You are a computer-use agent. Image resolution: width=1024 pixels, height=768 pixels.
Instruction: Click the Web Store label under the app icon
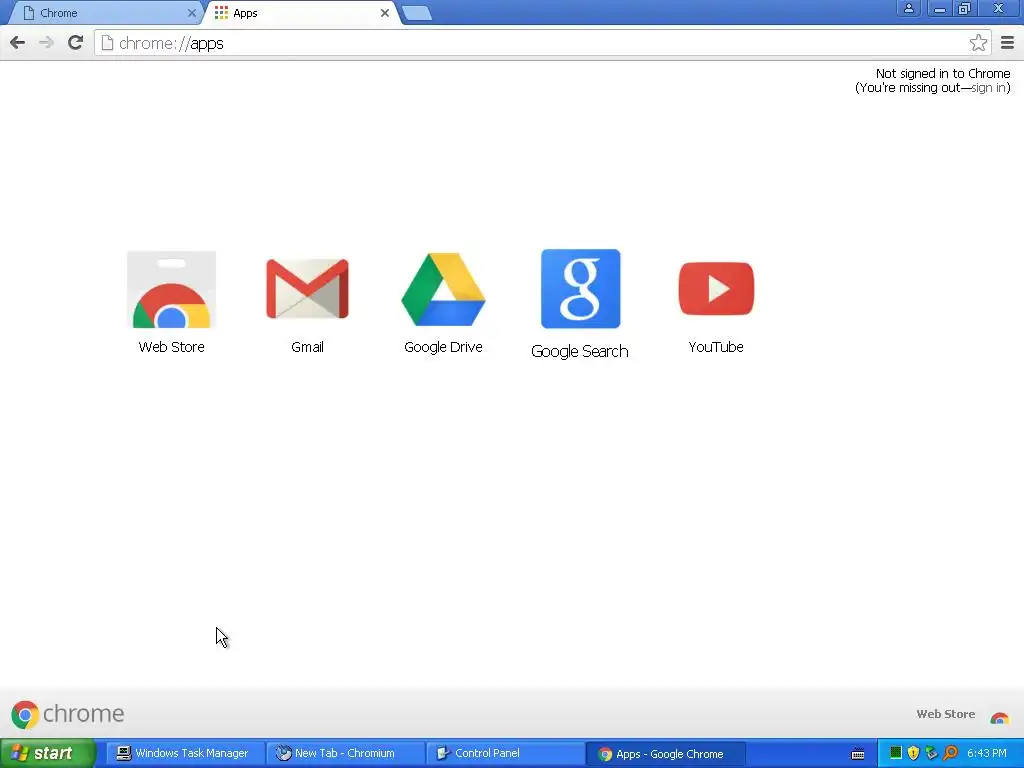coord(171,347)
